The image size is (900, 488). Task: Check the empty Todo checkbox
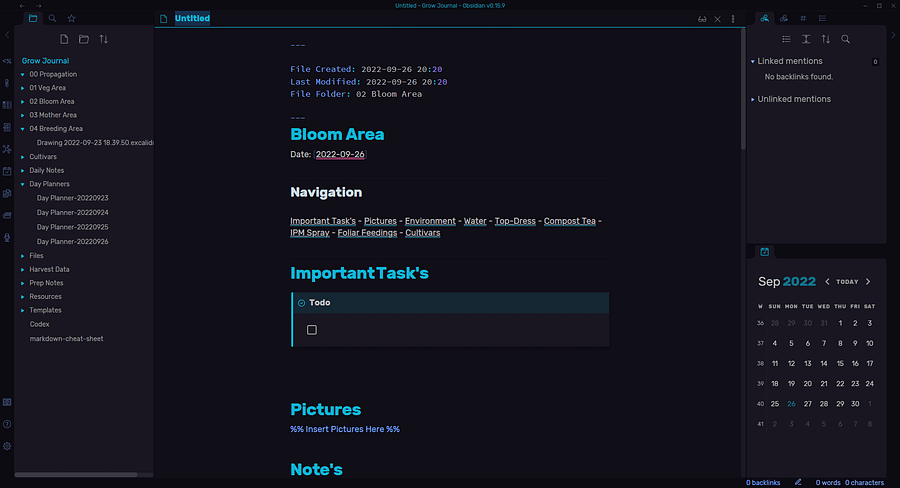pyautogui.click(x=312, y=330)
